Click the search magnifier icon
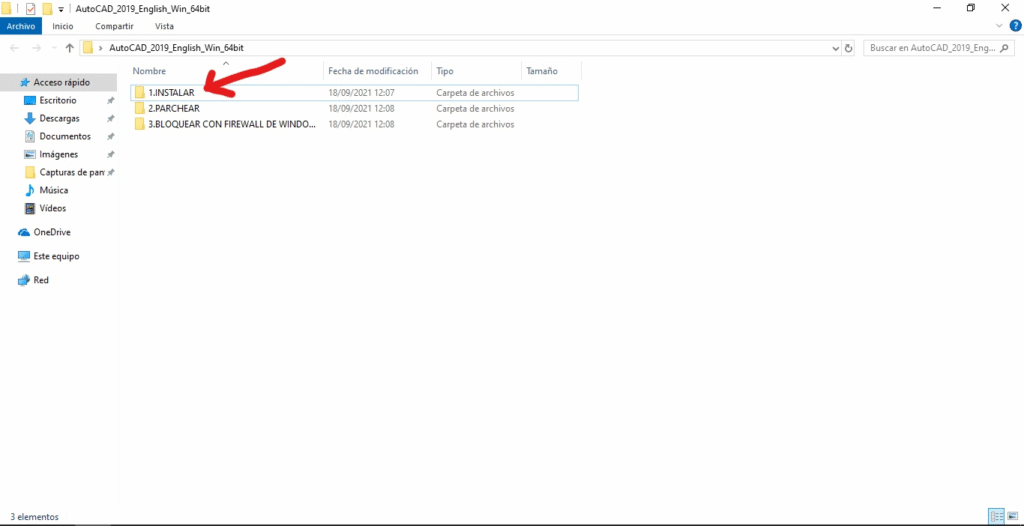 click(x=1006, y=48)
